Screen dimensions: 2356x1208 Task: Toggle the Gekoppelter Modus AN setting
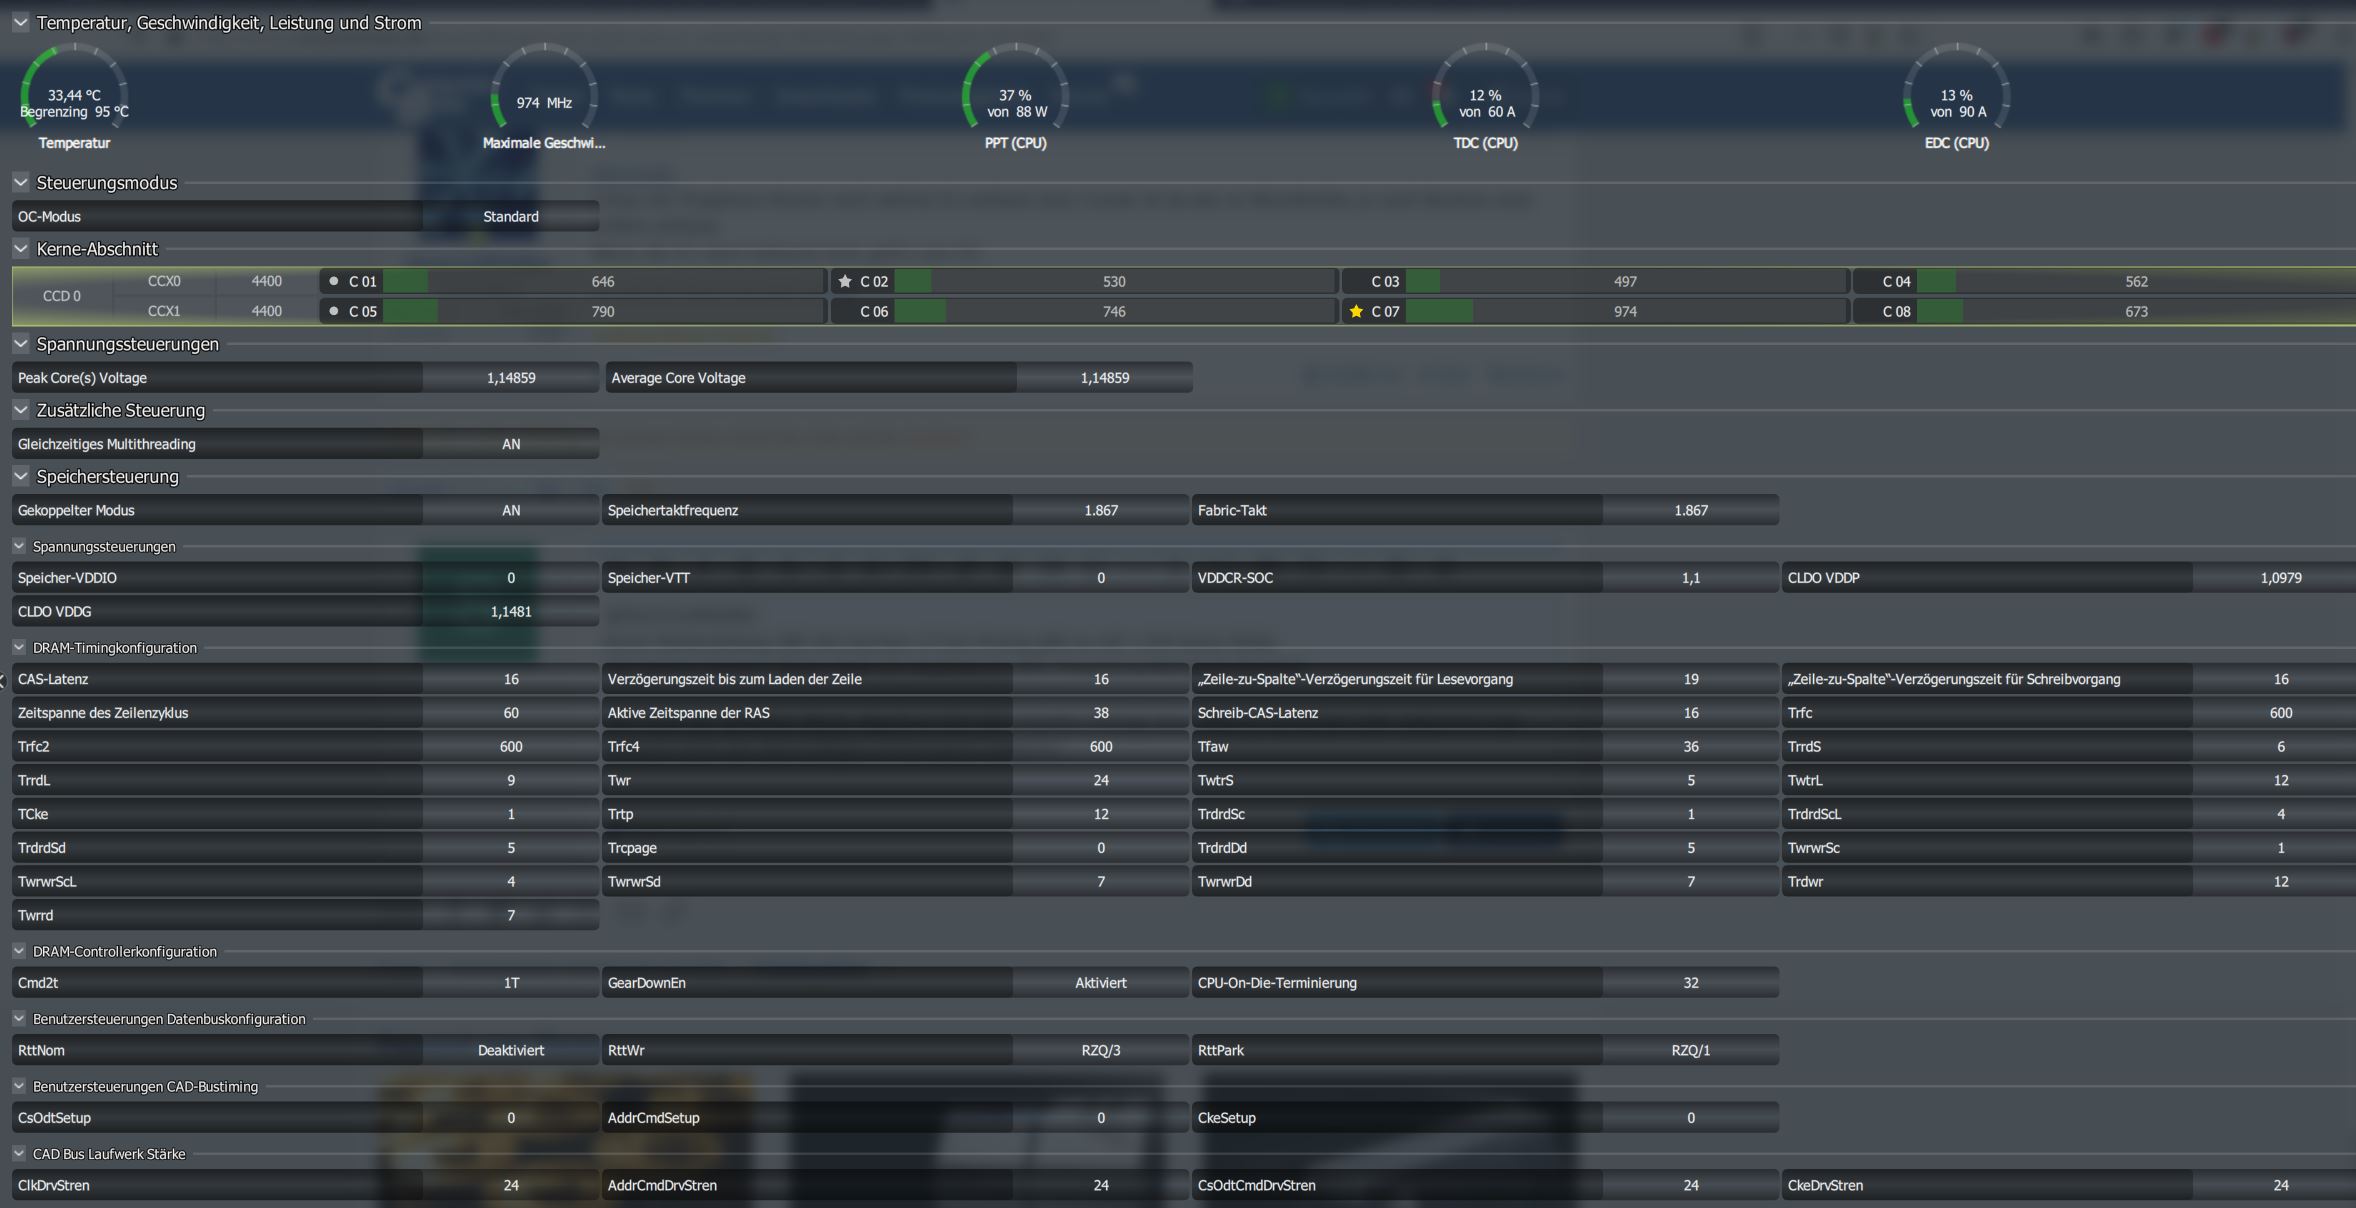[x=511, y=511]
